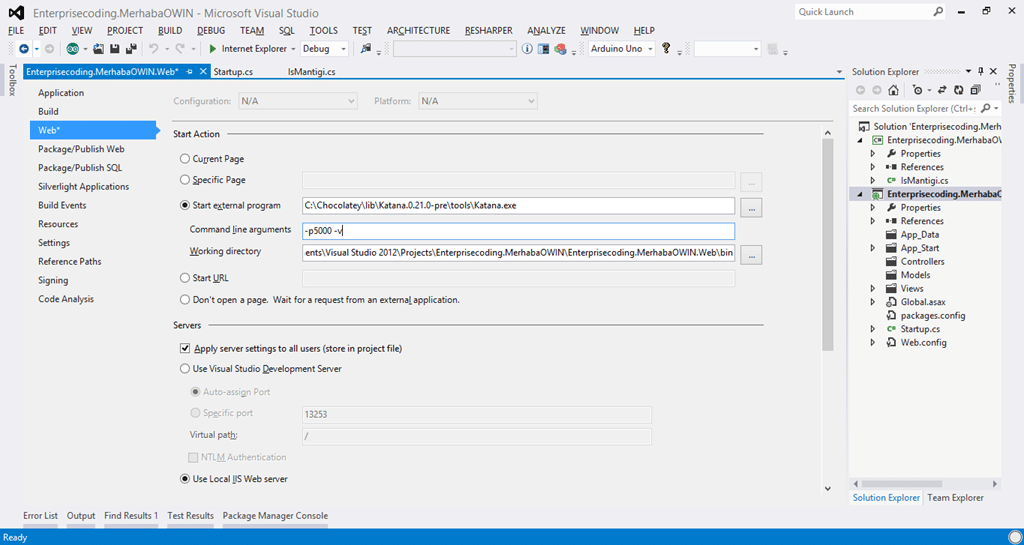Open the Package/Publish Web settings page
The height and width of the screenshot is (545, 1024).
click(x=81, y=149)
